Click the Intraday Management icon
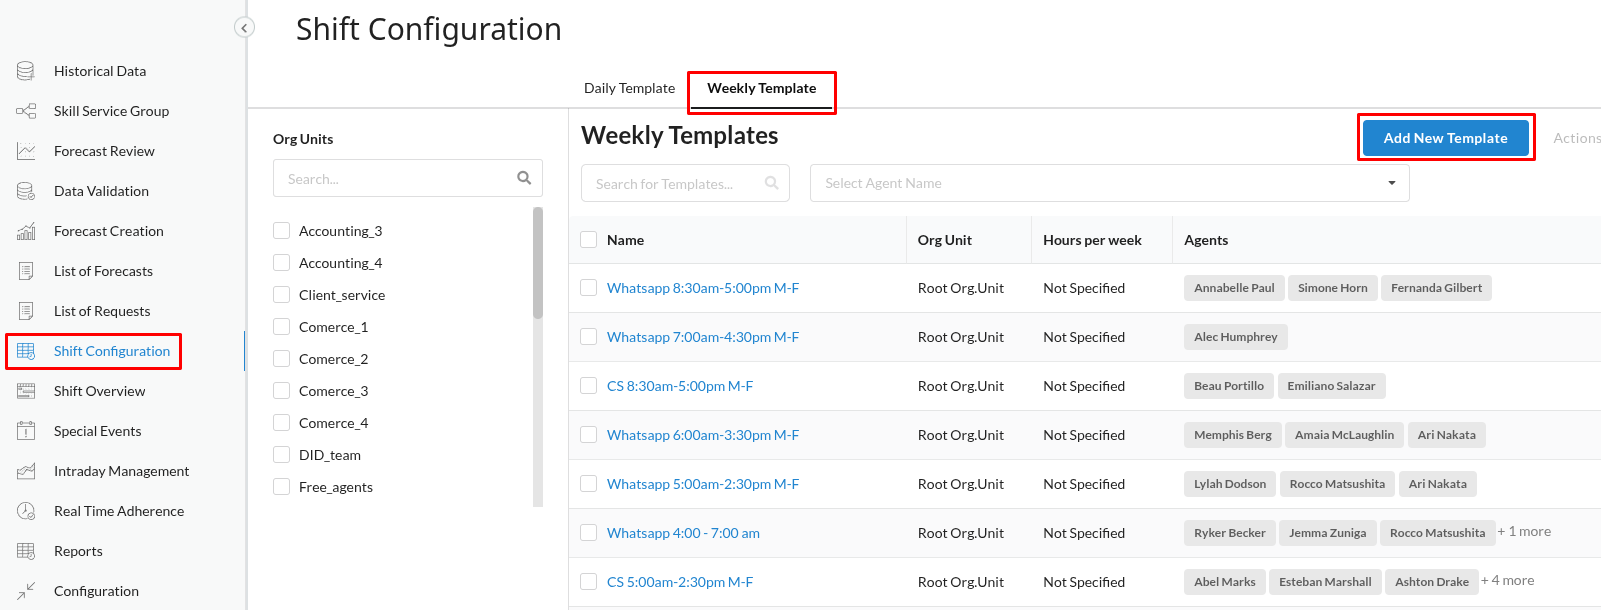This screenshot has width=1601, height=610. tap(26, 471)
